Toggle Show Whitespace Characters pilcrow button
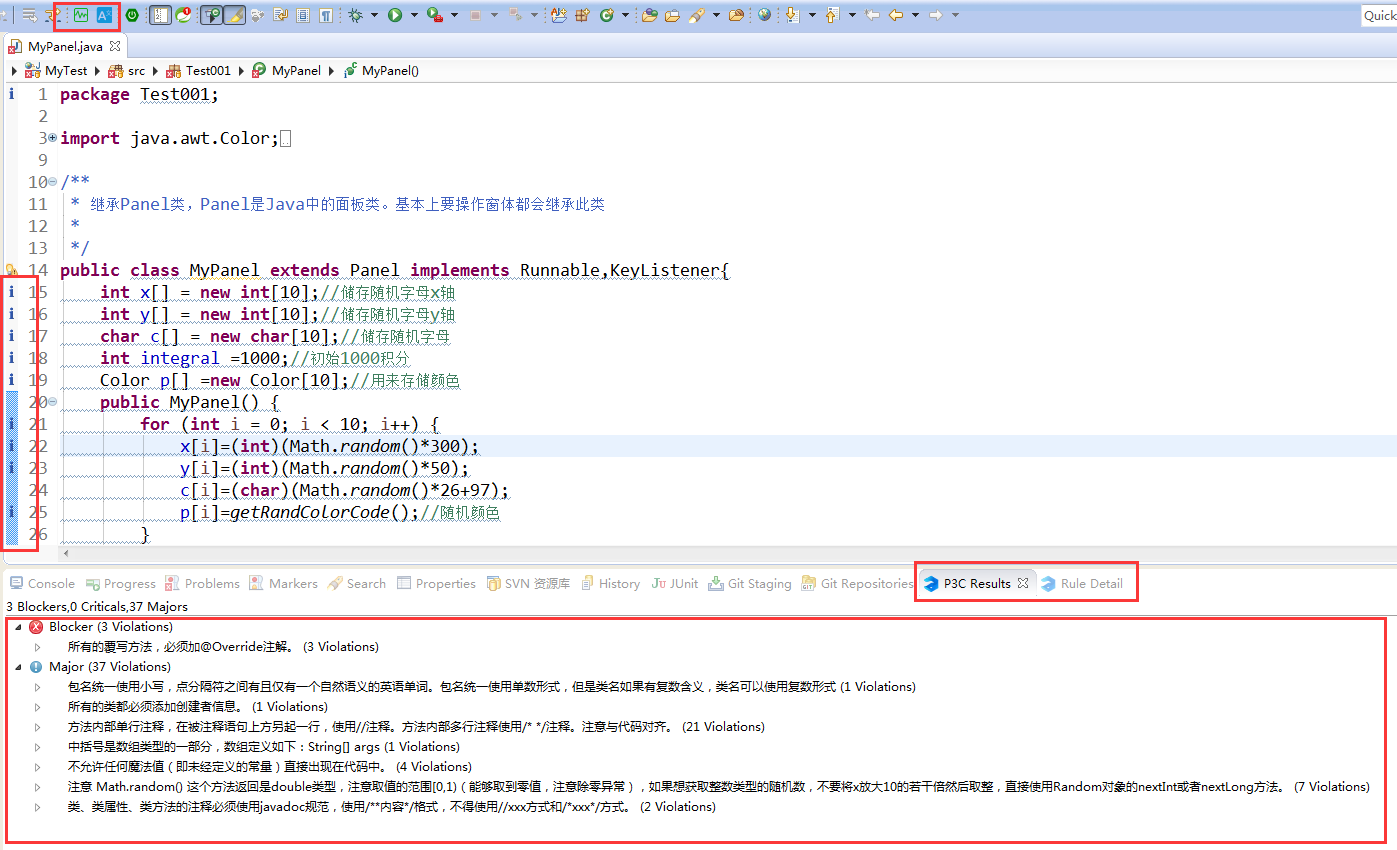The width and height of the screenshot is (1397, 850). pyautogui.click(x=326, y=15)
